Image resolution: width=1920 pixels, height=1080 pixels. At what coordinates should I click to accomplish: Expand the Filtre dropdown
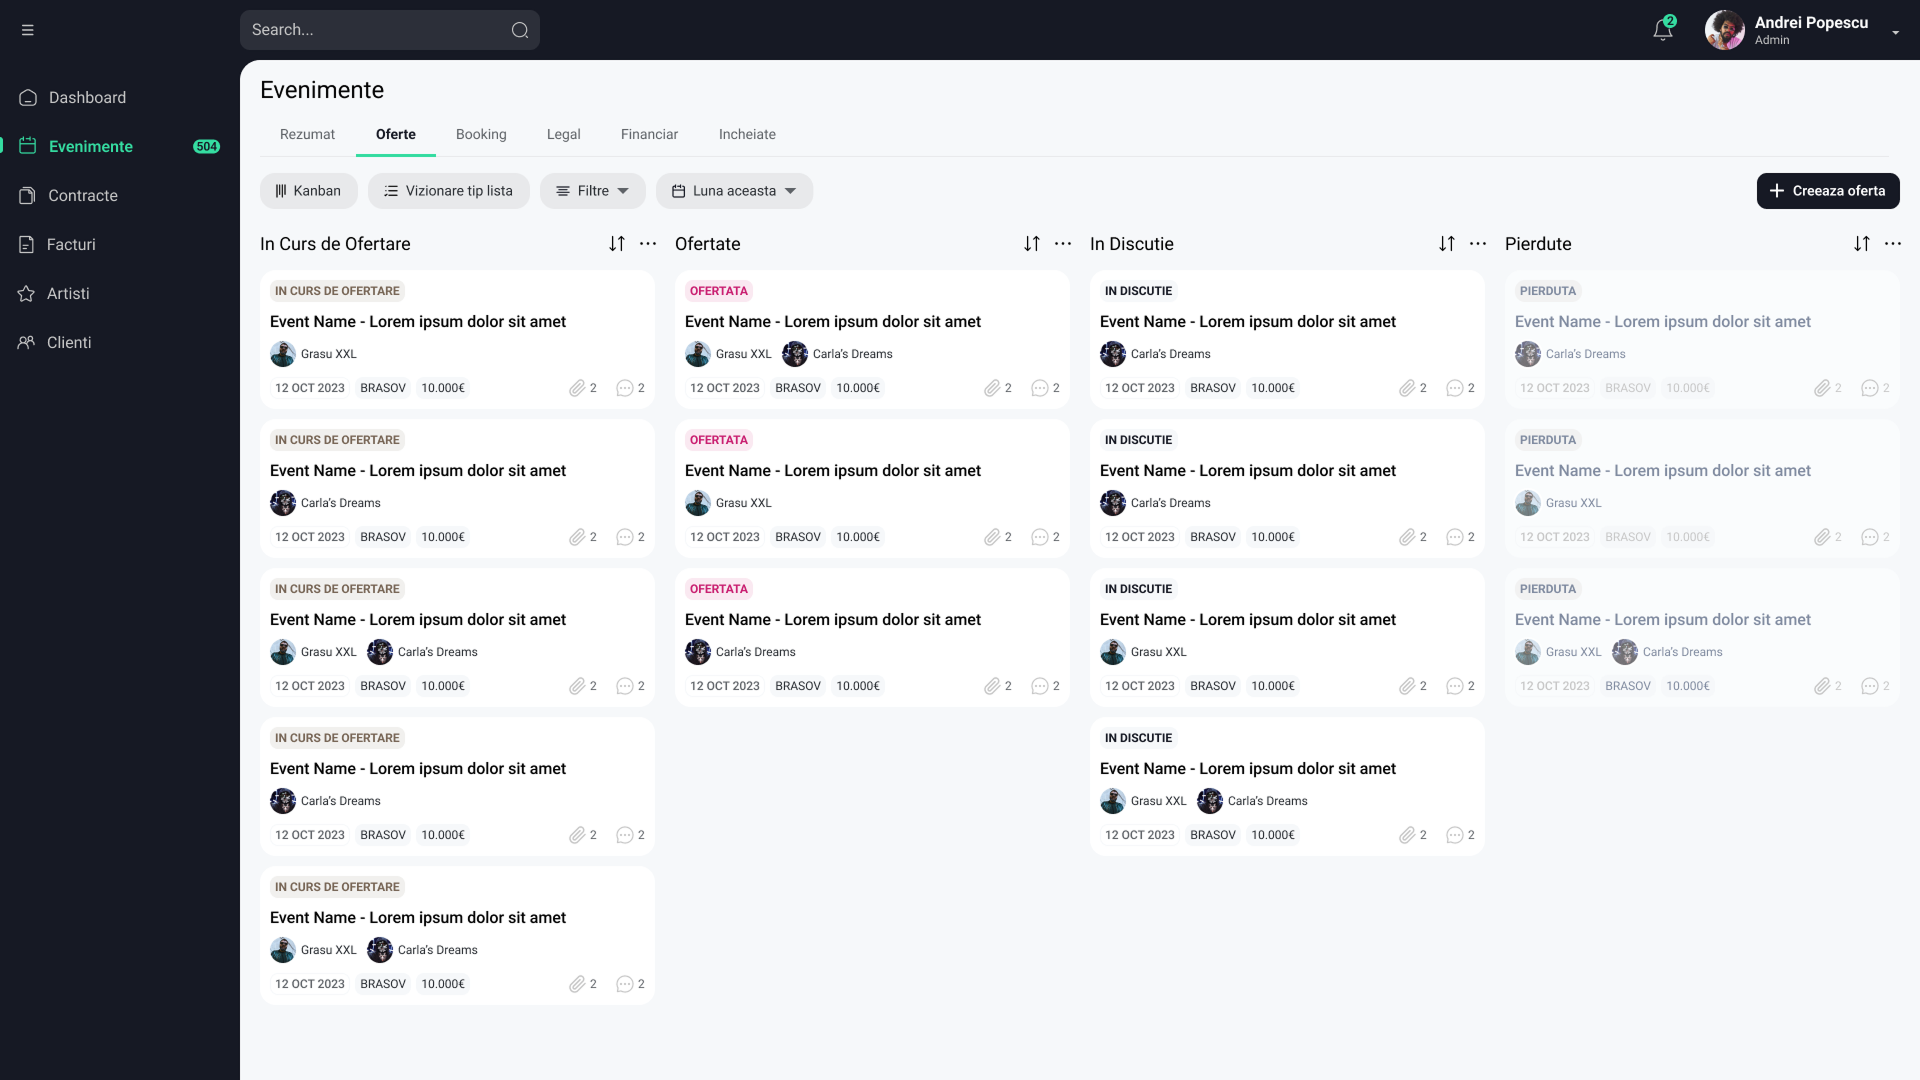point(591,190)
